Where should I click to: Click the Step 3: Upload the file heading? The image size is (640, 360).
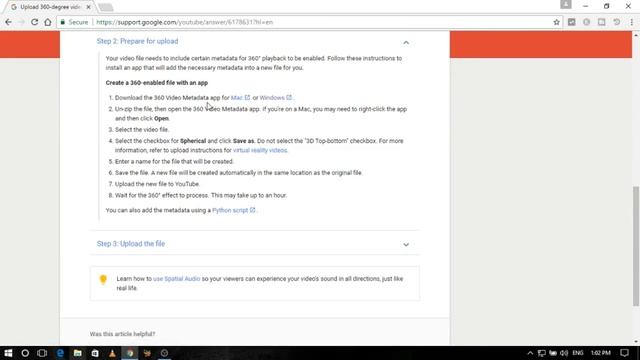coord(131,244)
